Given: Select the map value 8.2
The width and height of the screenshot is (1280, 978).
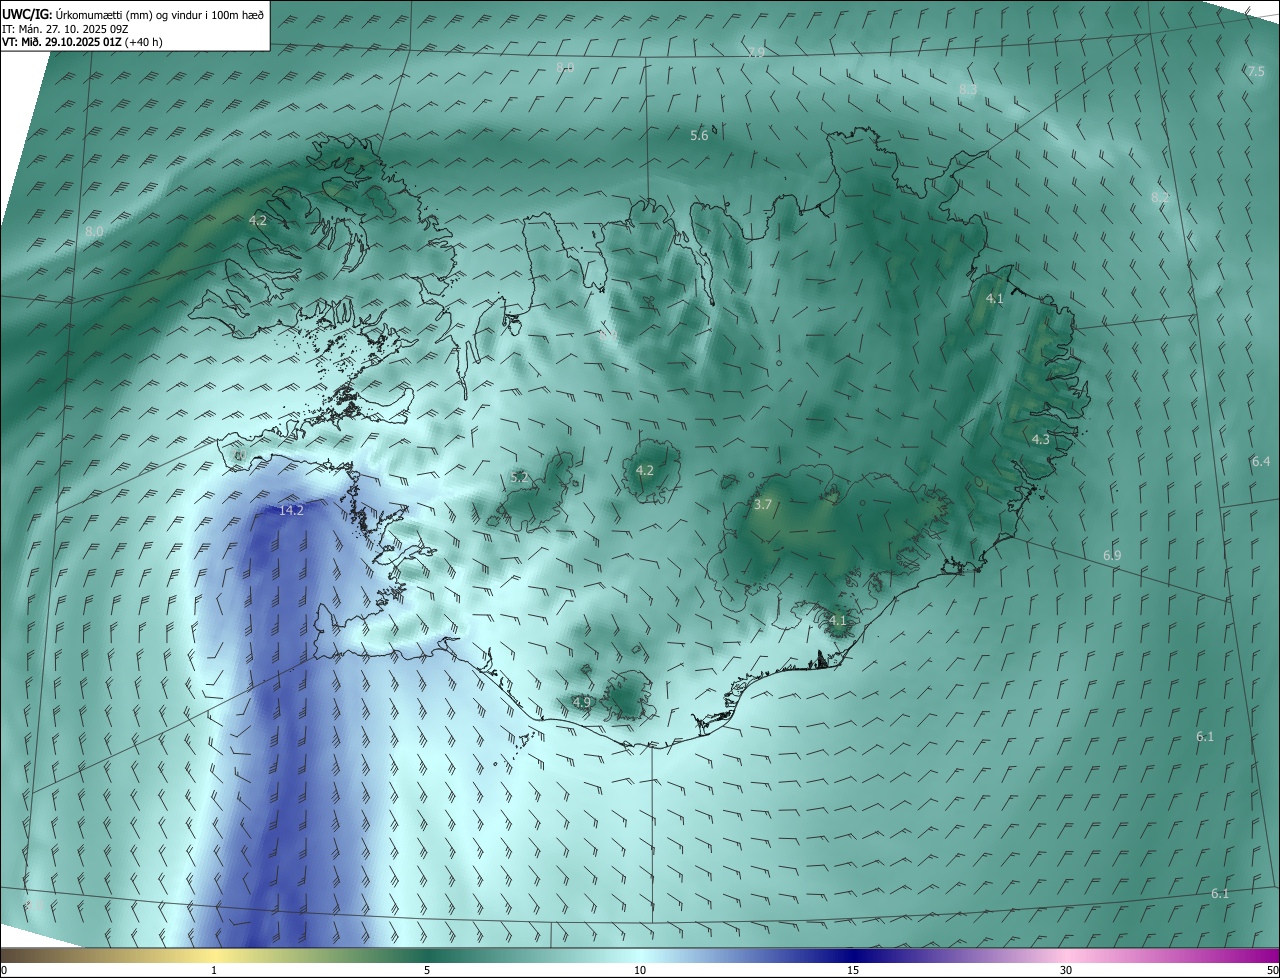Looking at the screenshot, I should (x=1160, y=197).
